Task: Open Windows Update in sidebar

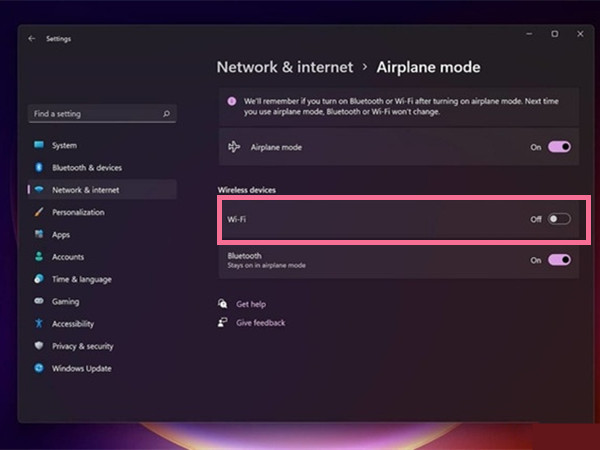Action: click(80, 368)
